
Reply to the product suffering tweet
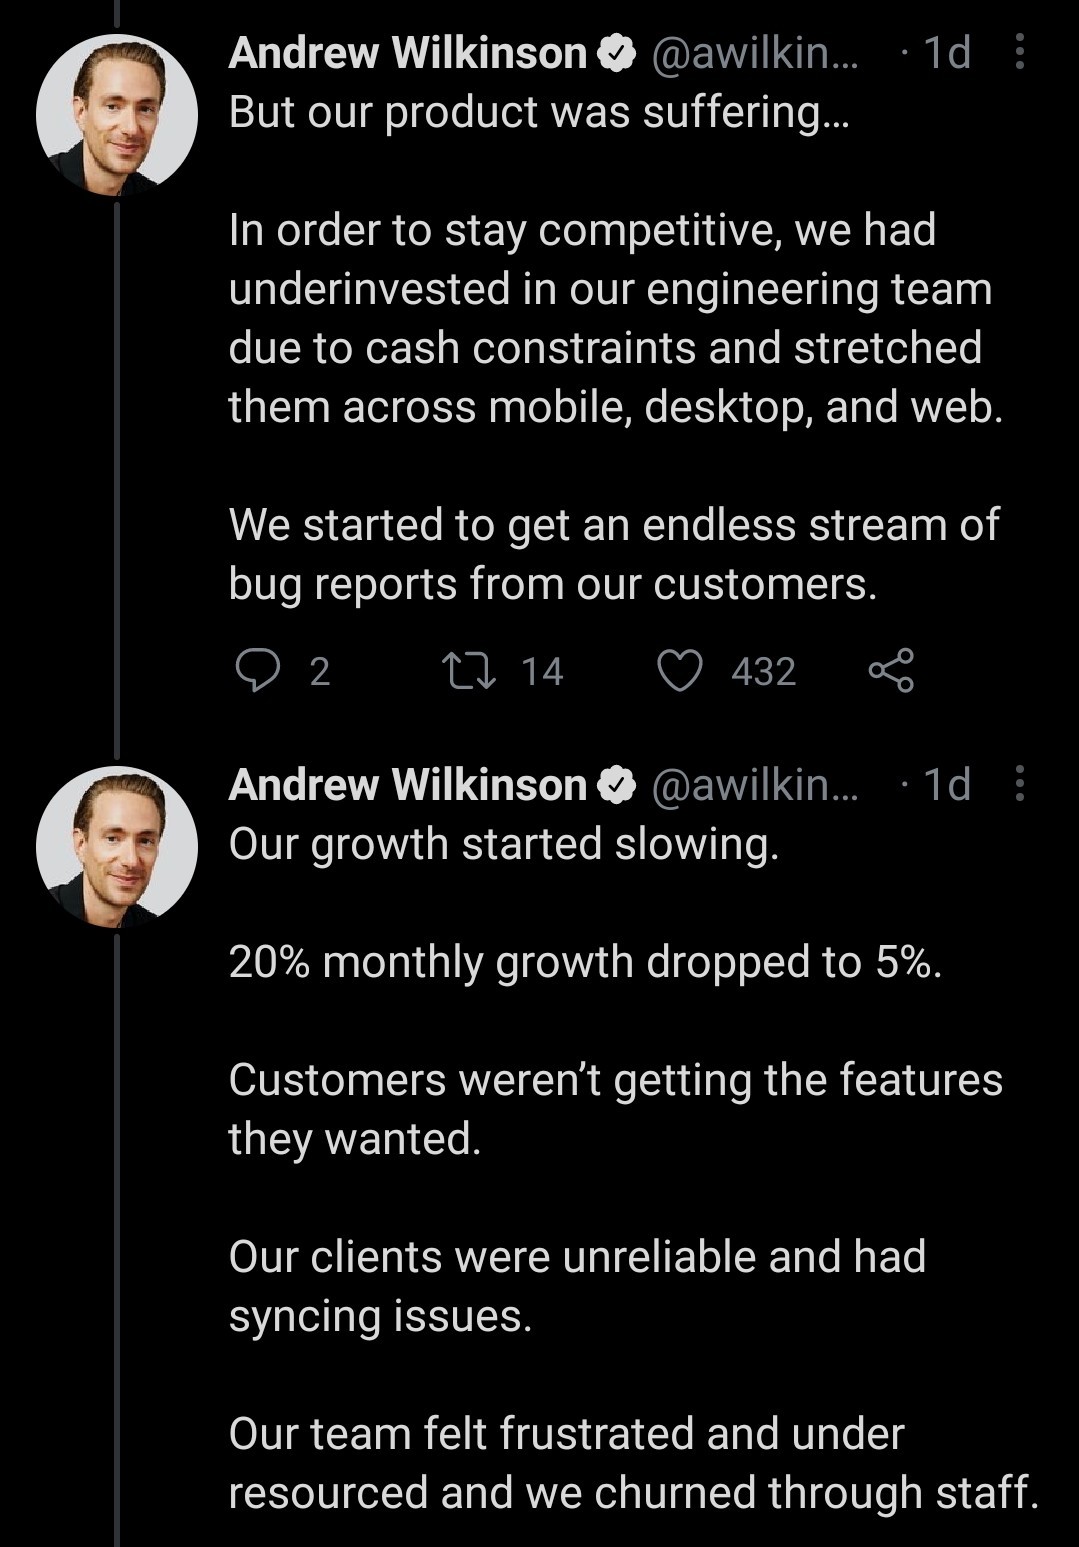258,671
